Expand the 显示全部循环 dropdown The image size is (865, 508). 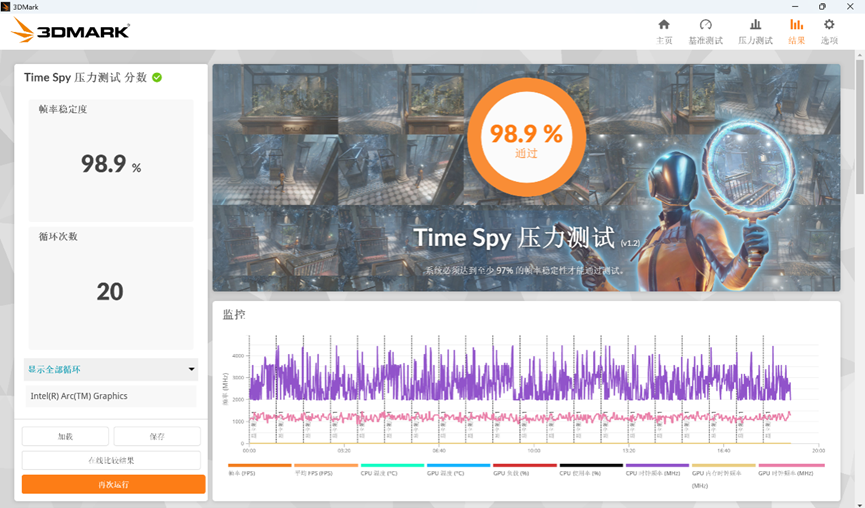click(110, 370)
